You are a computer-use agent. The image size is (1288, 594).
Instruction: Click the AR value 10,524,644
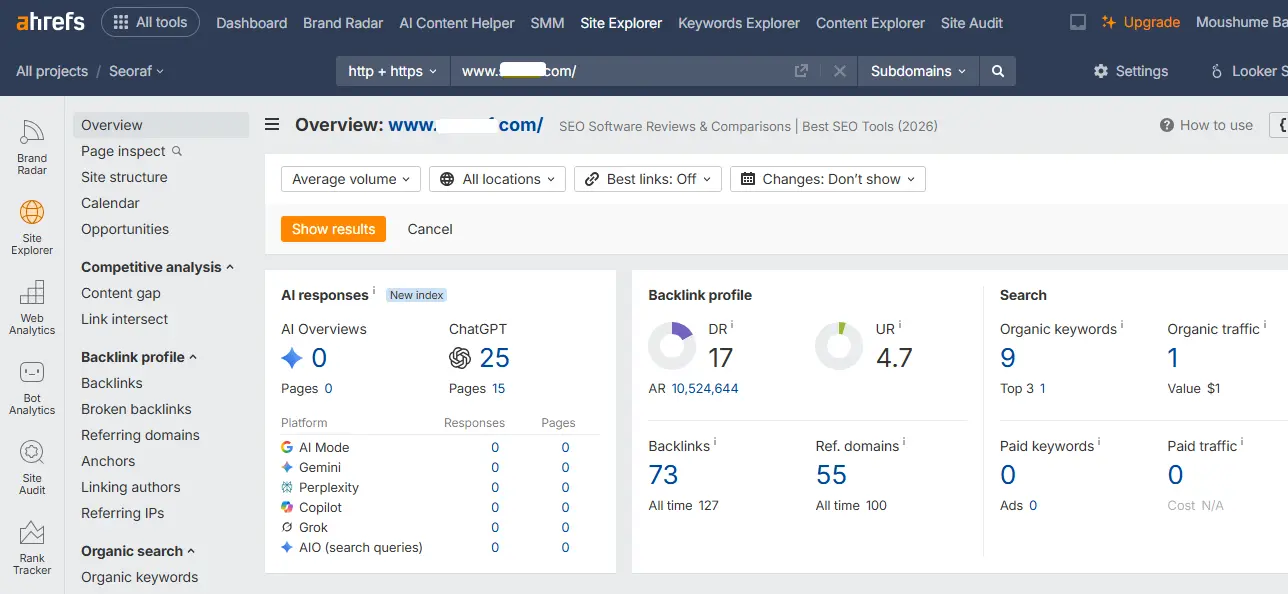[x=705, y=388]
